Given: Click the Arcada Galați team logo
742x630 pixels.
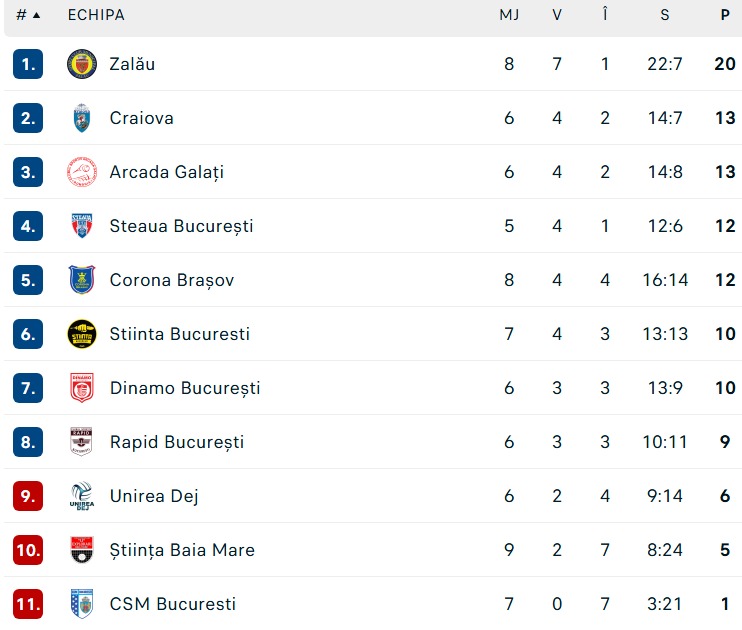Looking at the screenshot, I should point(82,172).
